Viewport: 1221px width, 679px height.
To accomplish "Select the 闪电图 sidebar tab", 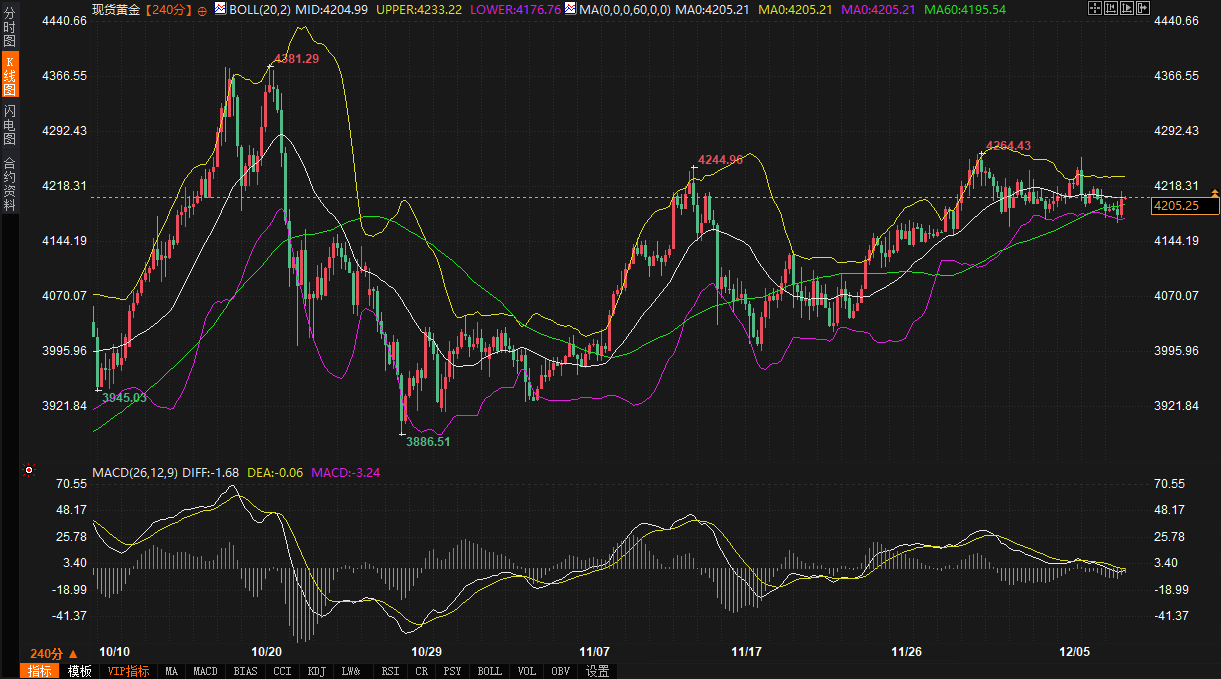I will 10,124.
